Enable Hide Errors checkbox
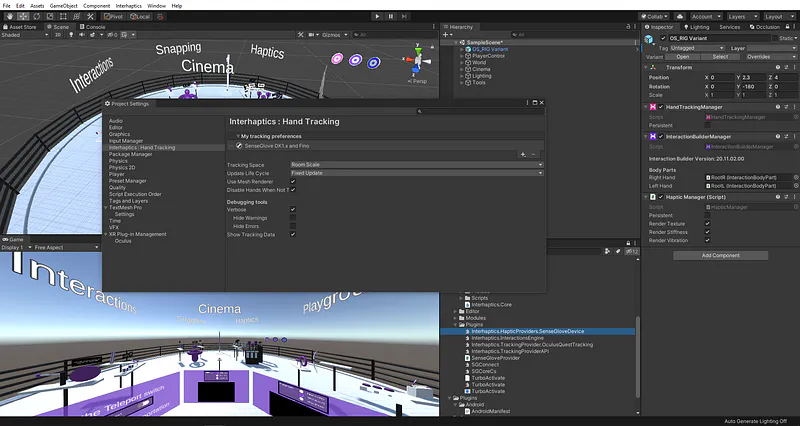This screenshot has width=800, height=426. click(293, 226)
